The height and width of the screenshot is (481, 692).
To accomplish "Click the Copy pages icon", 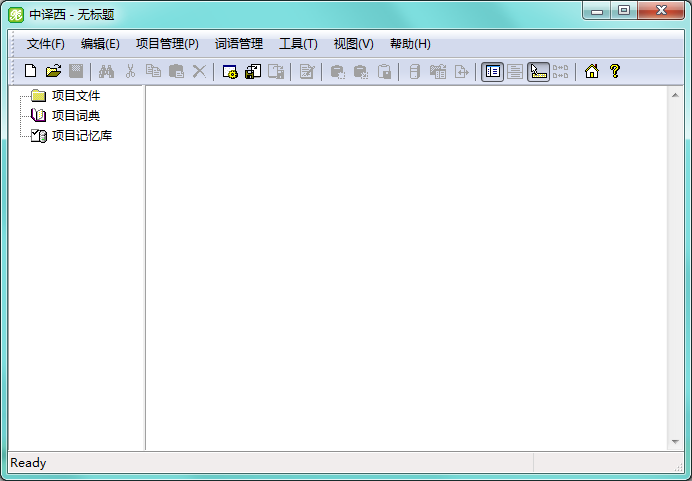I will click(x=153, y=71).
